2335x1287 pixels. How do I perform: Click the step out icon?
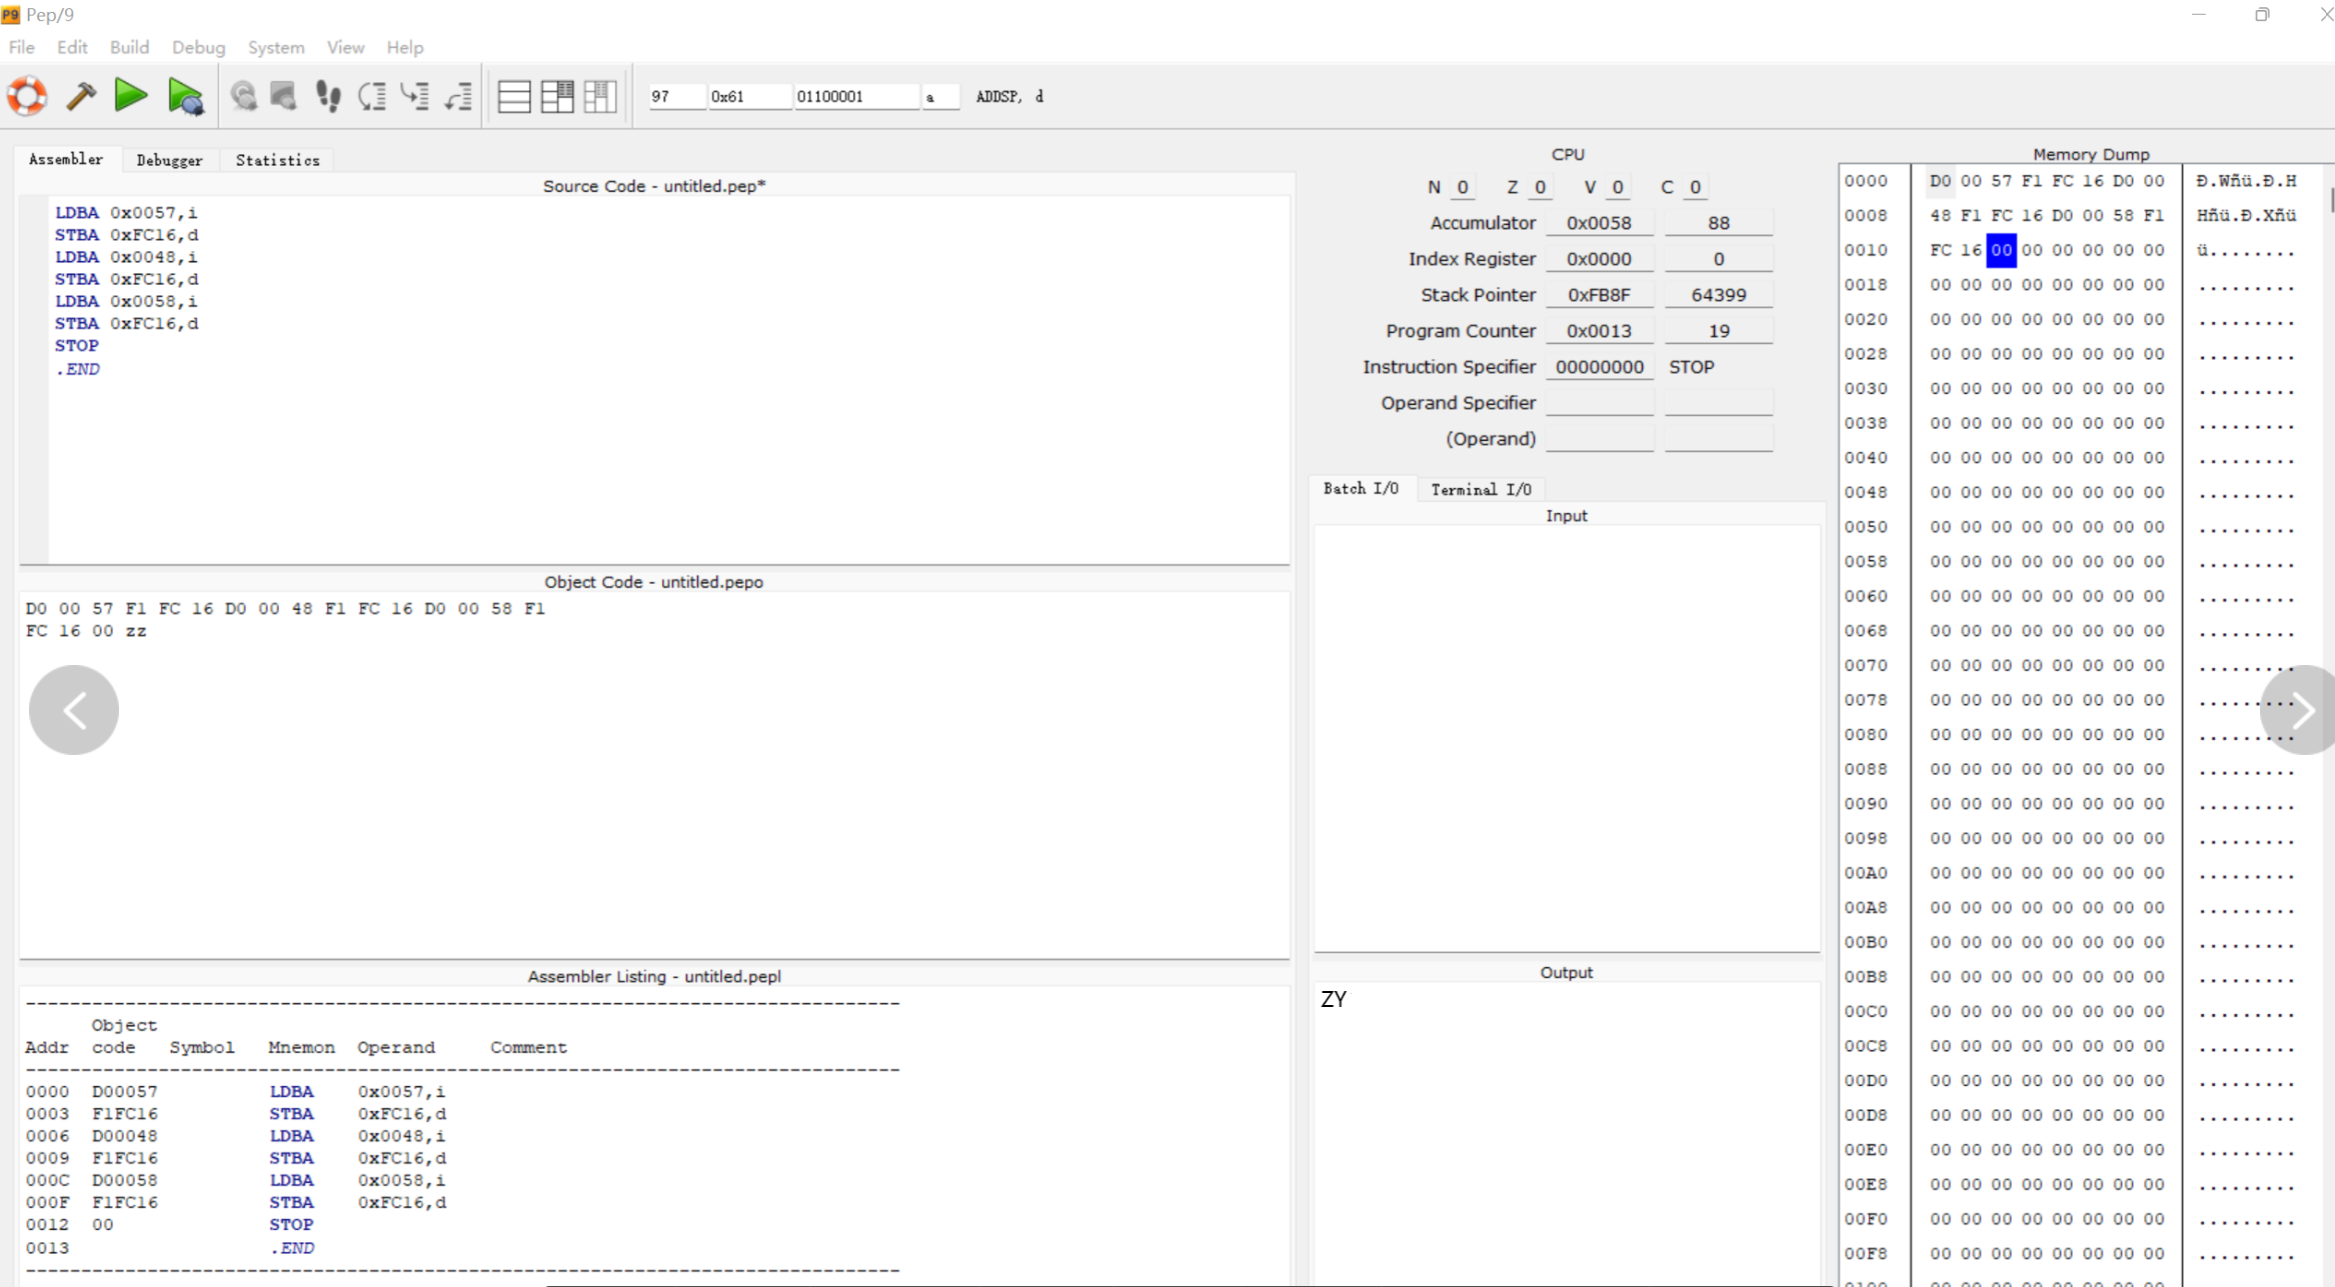point(459,96)
